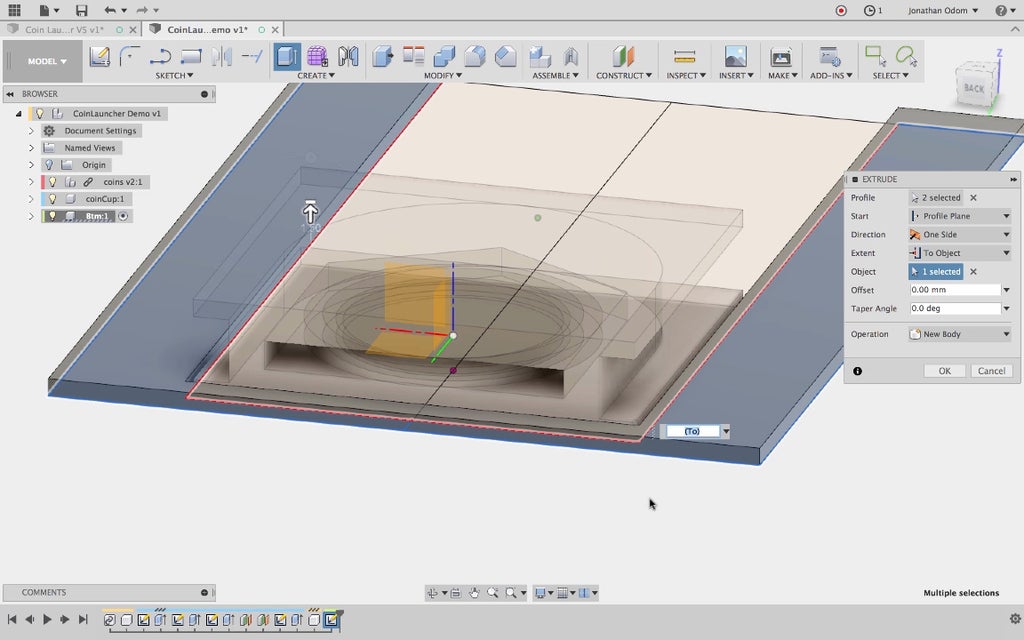The width and height of the screenshot is (1024, 640).
Task: Click the Insert image icon
Action: click(735, 57)
